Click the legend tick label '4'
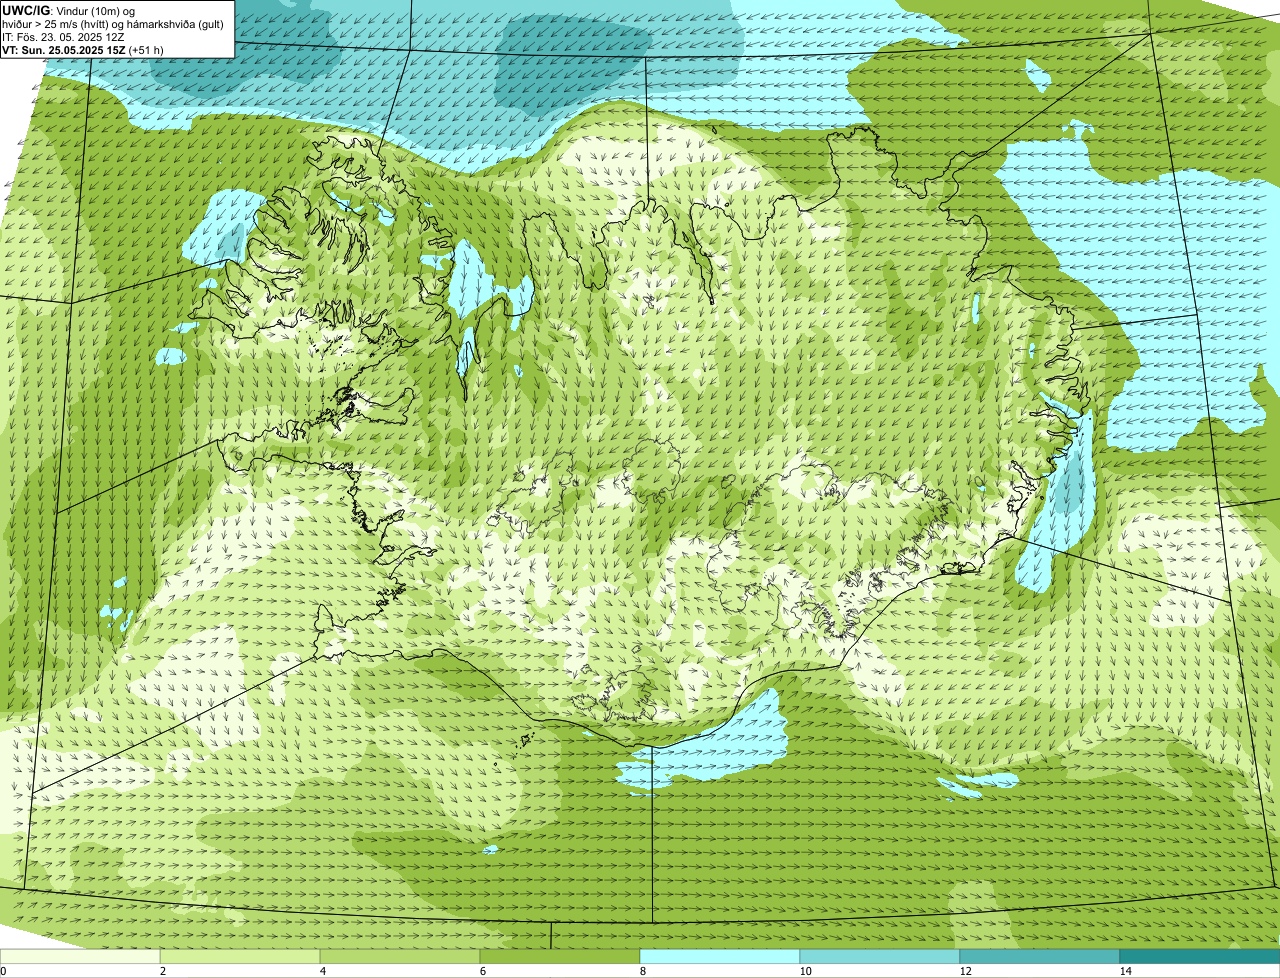 322,971
